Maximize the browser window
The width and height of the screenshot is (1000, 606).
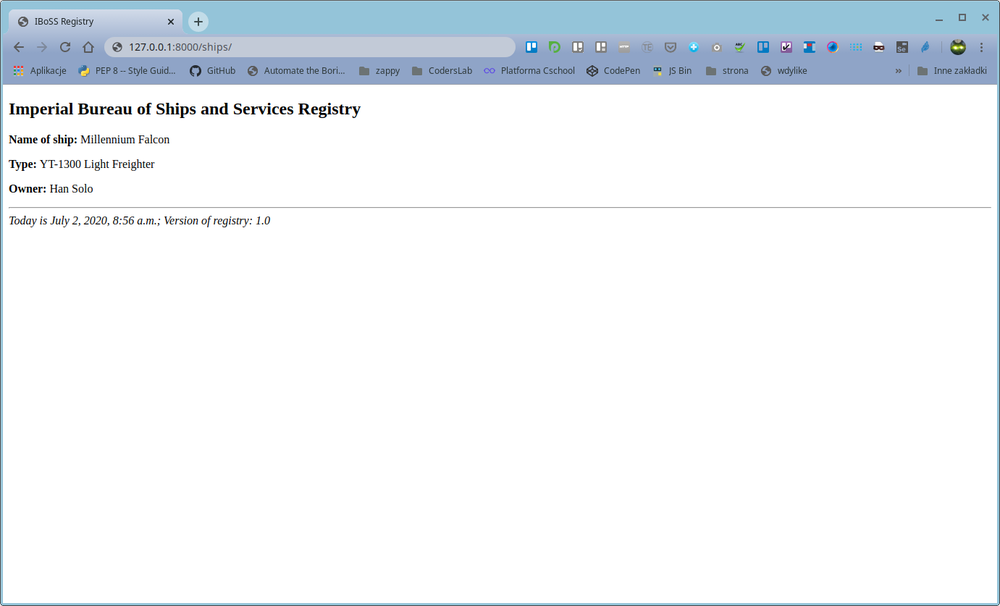(962, 18)
